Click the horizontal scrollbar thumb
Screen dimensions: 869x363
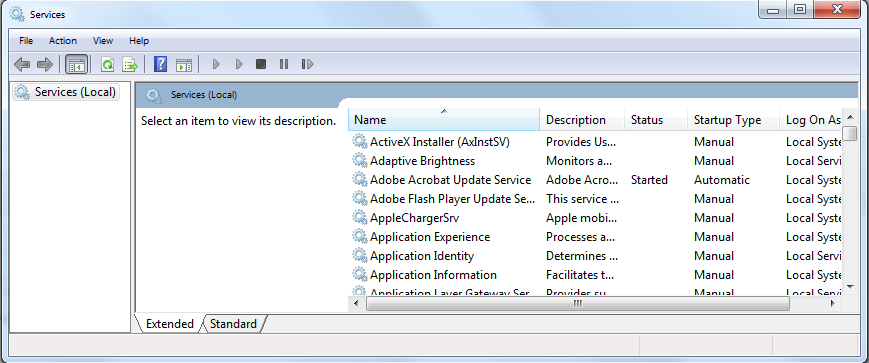(577, 303)
